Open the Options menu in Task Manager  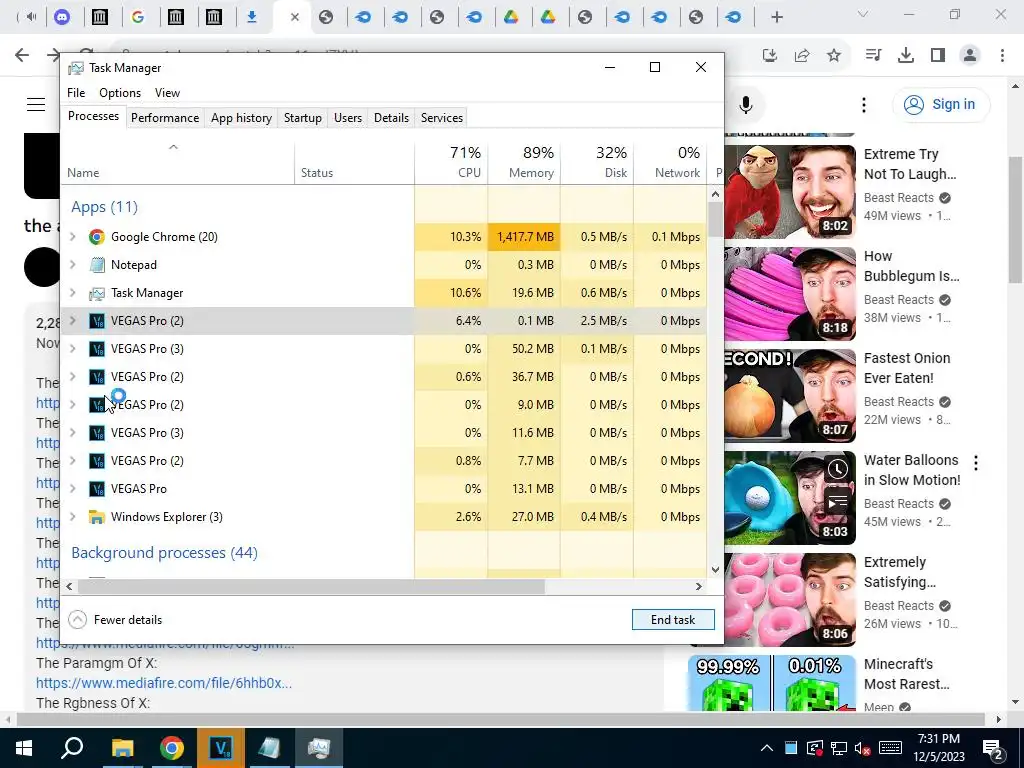[120, 93]
